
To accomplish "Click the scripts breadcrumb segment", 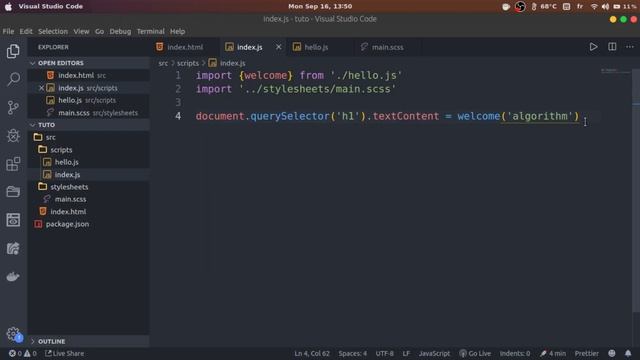I will (188, 63).
